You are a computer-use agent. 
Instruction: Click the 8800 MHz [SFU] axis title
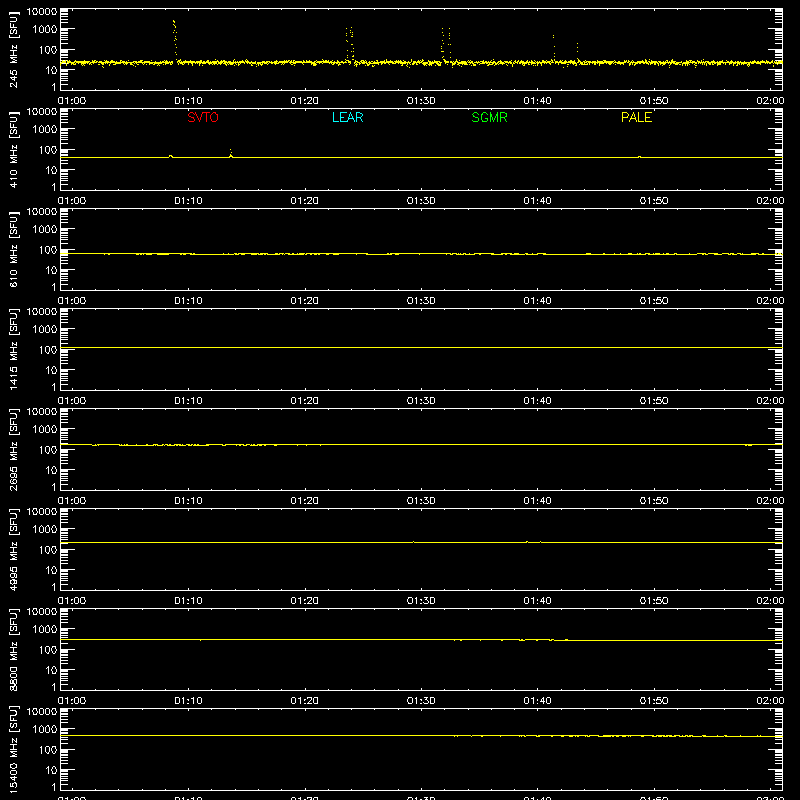click(x=14, y=649)
